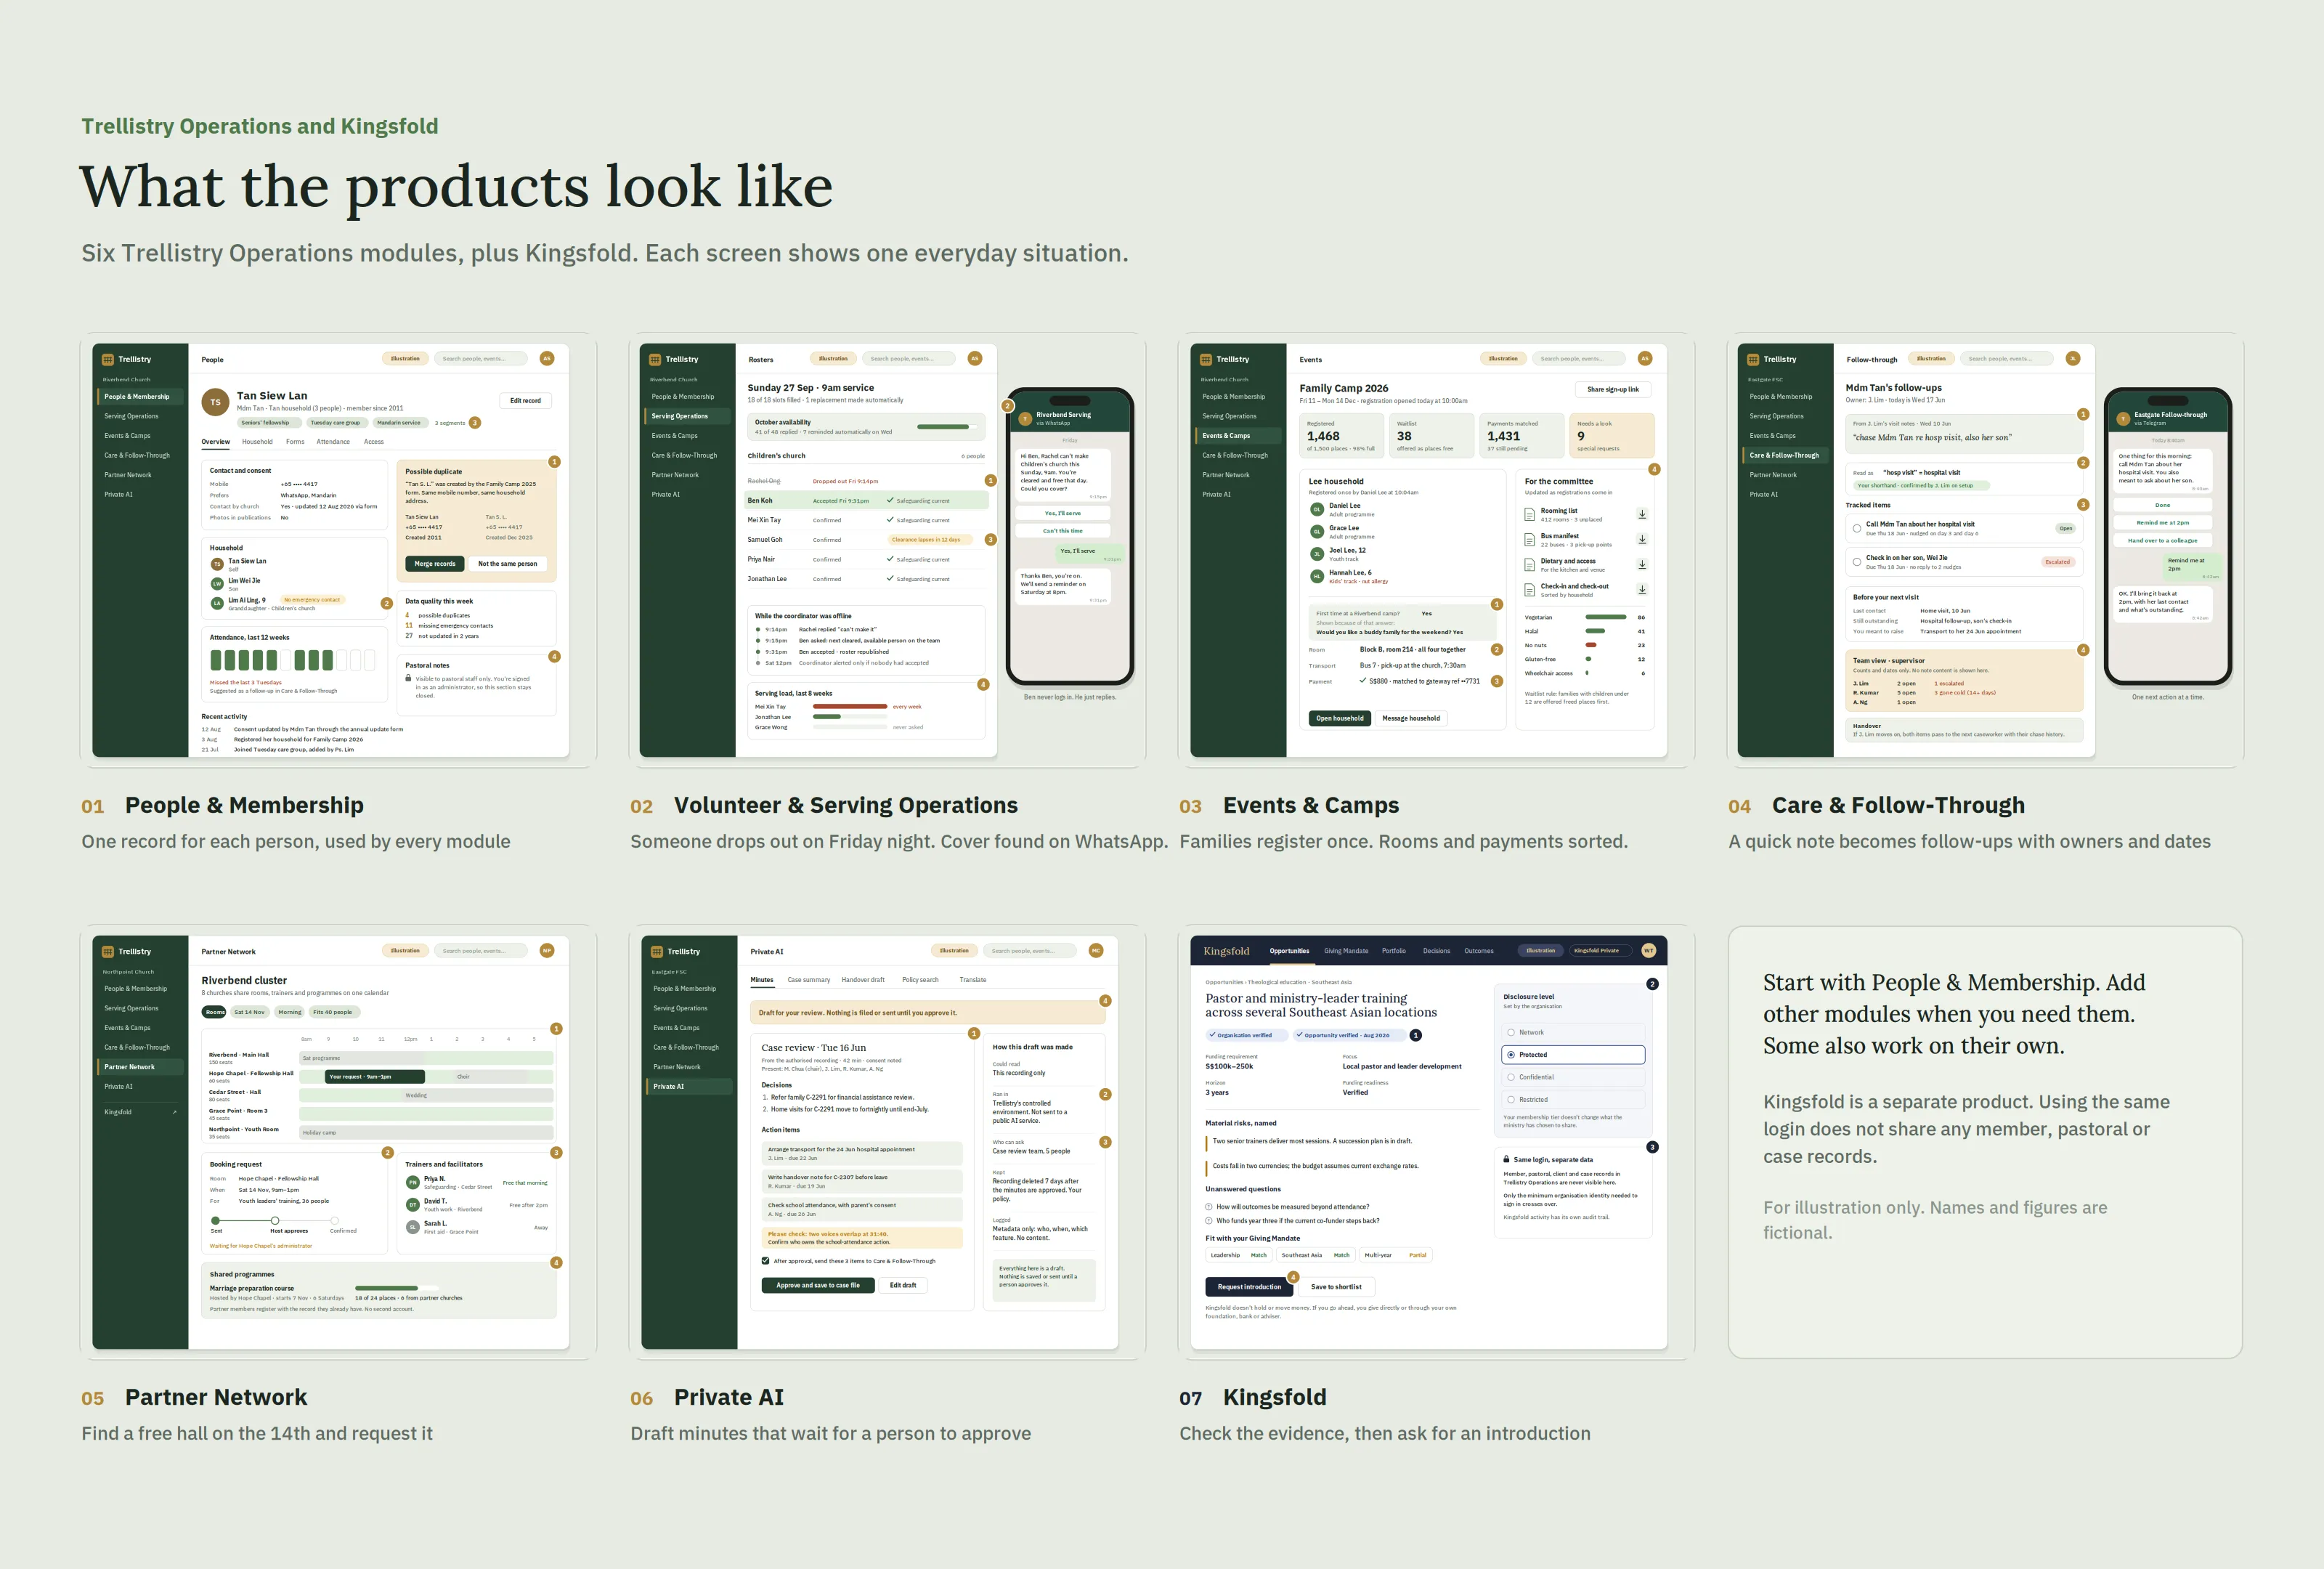Screen dimensions: 2324x1569
Task: Click the Trellistry logo in the People screen
Action: pos(108,359)
